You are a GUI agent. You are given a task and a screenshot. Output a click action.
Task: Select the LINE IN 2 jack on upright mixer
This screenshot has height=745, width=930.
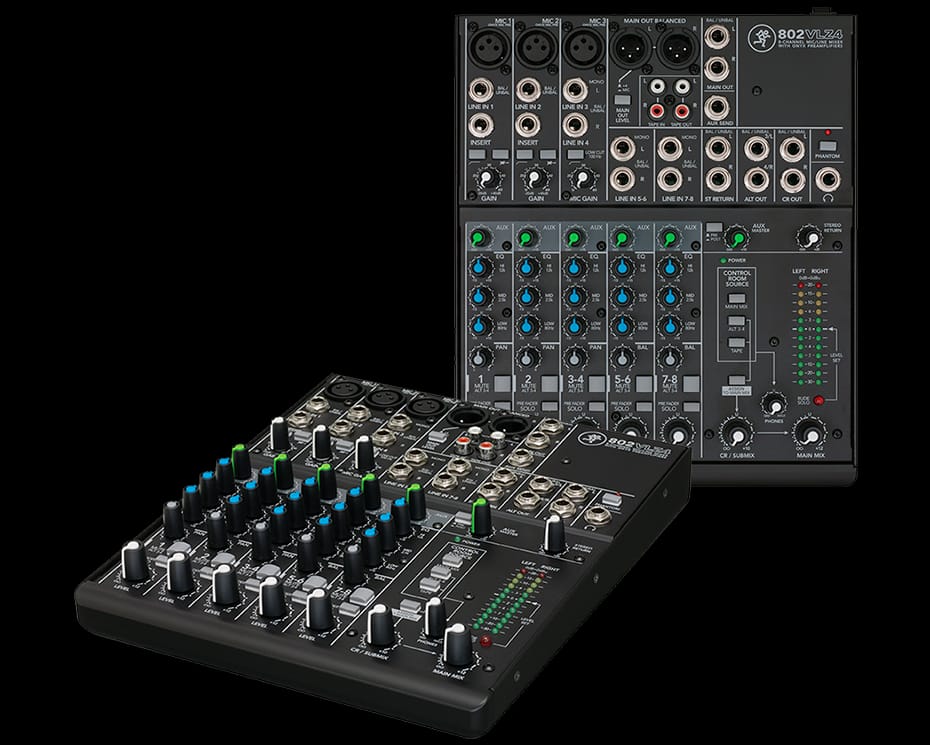(x=528, y=91)
